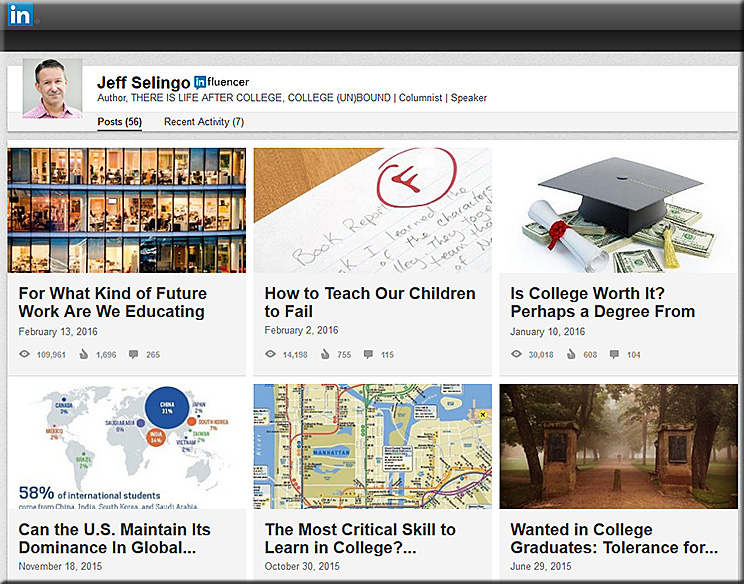Click the 30,018 view count
This screenshot has height=584, width=744.
tap(541, 354)
